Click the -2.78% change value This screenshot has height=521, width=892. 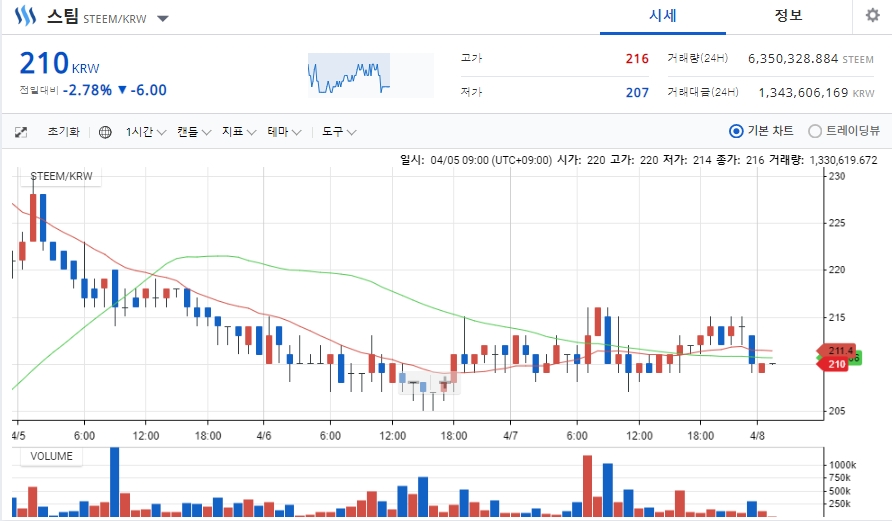[x=87, y=90]
